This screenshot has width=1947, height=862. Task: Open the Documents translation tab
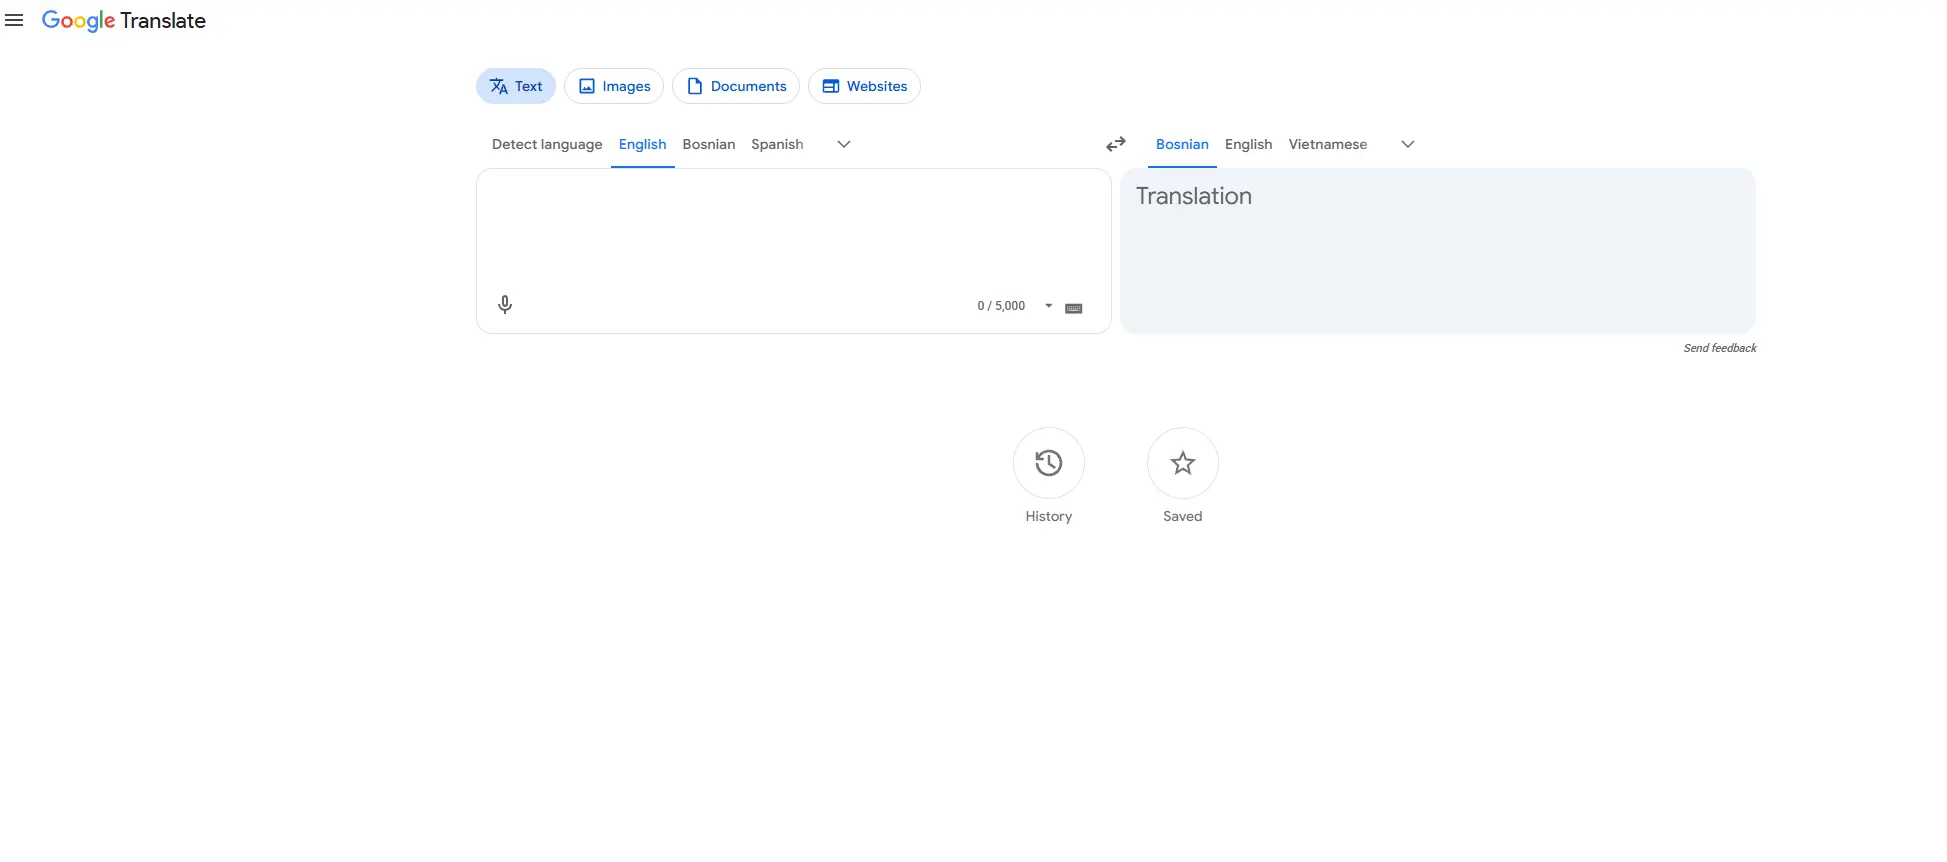(736, 86)
